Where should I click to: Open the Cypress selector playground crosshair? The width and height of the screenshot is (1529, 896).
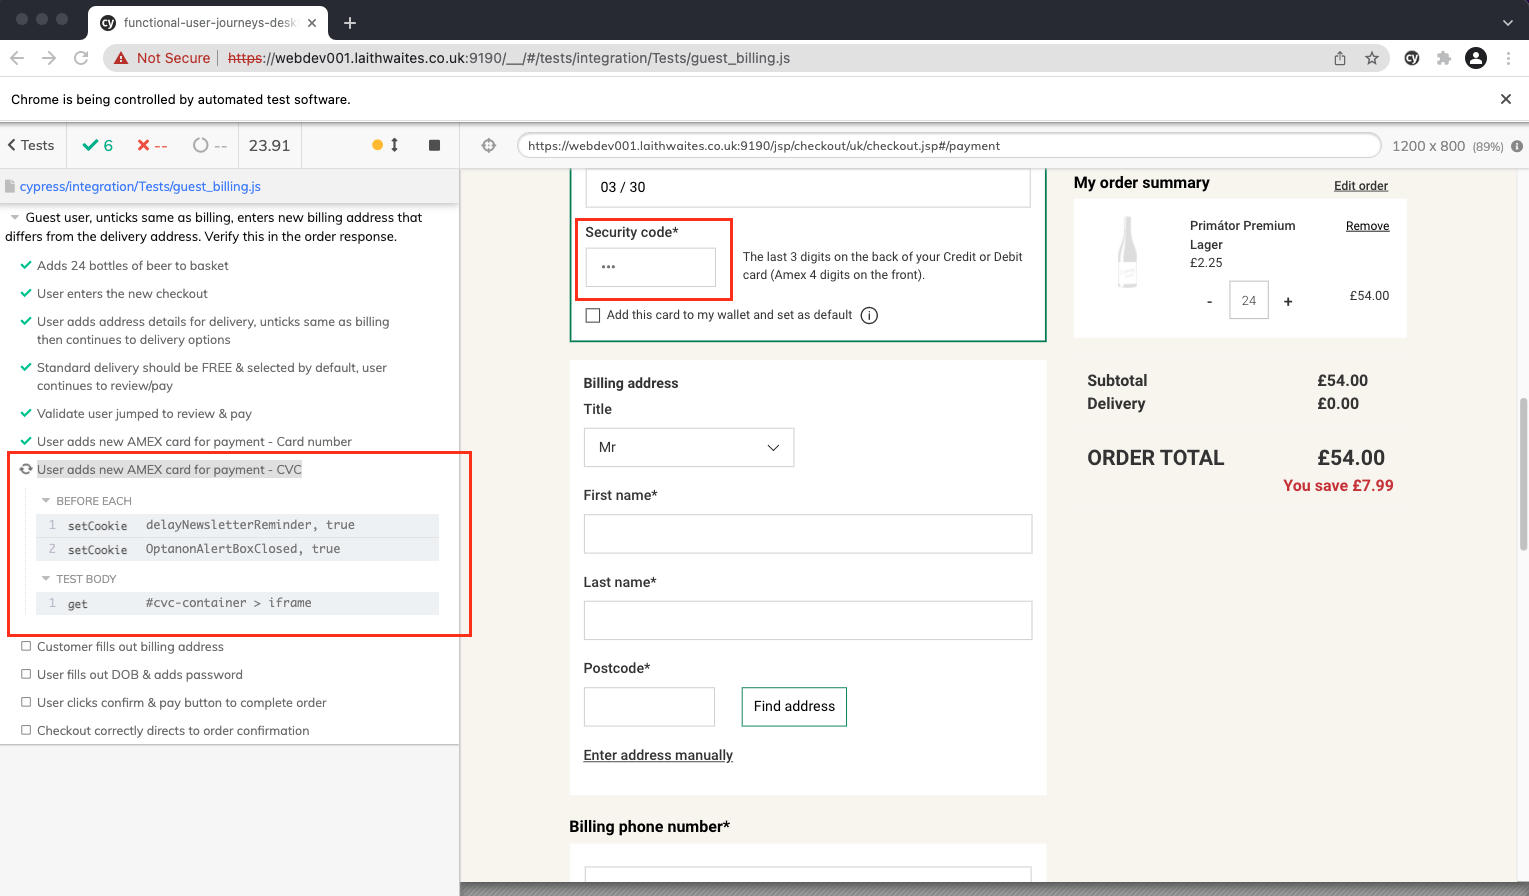[489, 145]
